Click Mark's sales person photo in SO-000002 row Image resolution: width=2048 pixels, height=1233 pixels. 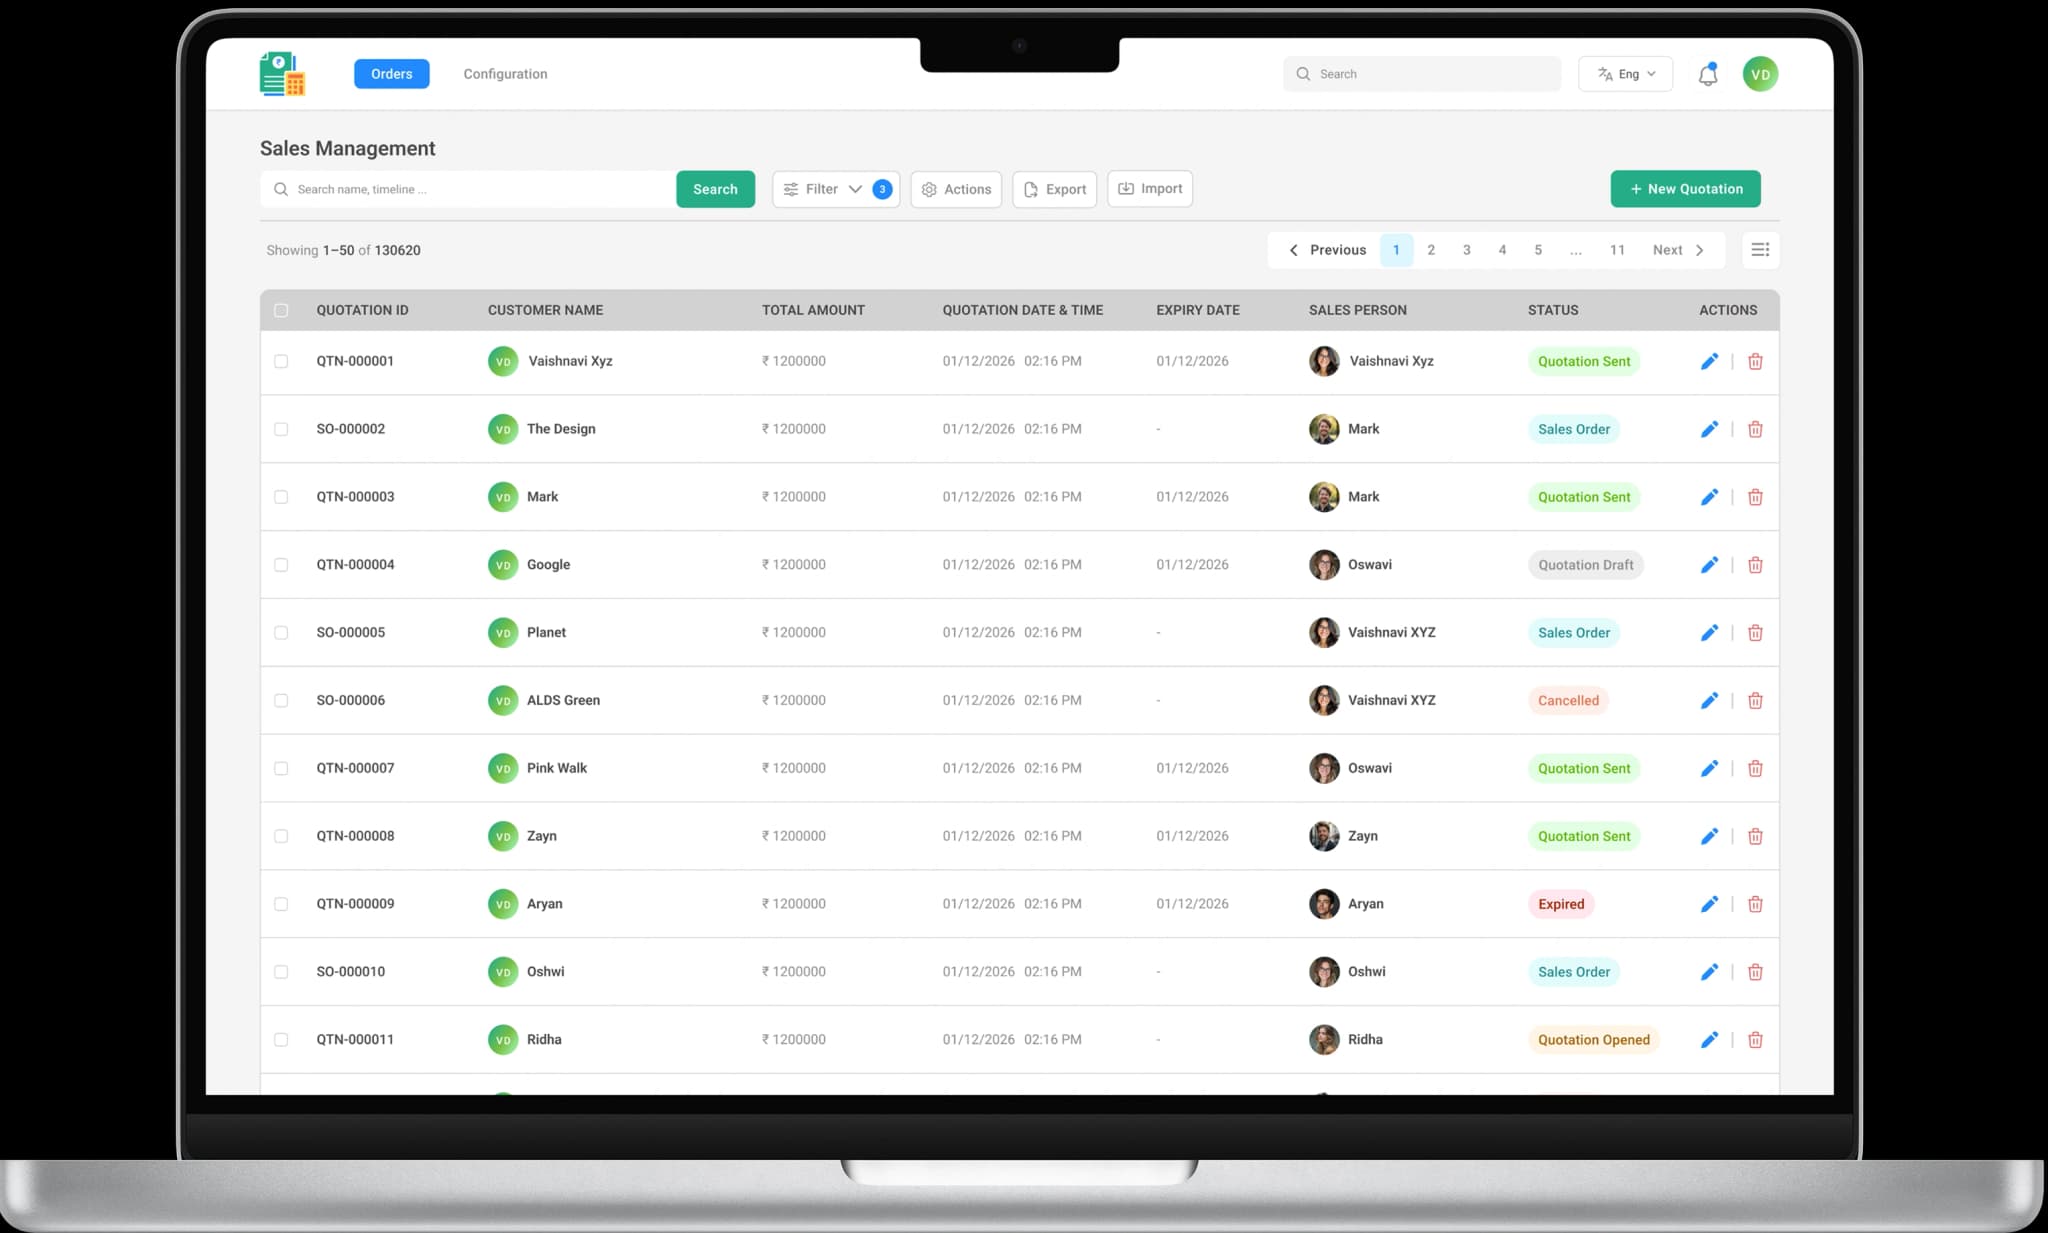click(1324, 429)
